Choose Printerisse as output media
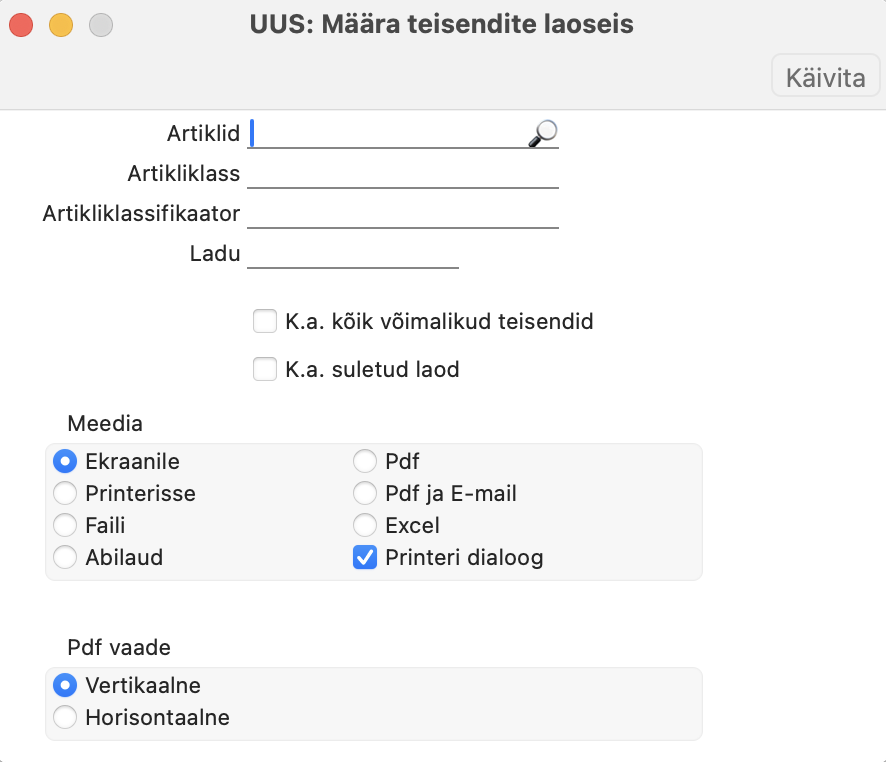886x762 pixels. click(65, 493)
